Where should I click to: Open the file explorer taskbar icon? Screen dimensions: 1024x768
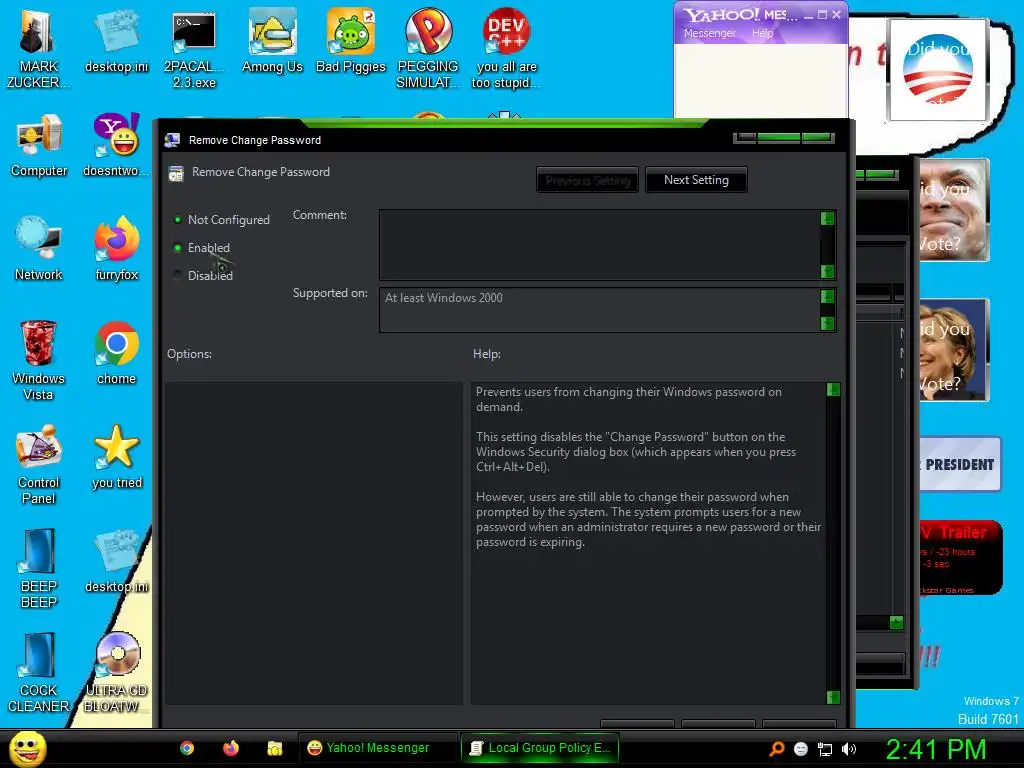(275, 748)
